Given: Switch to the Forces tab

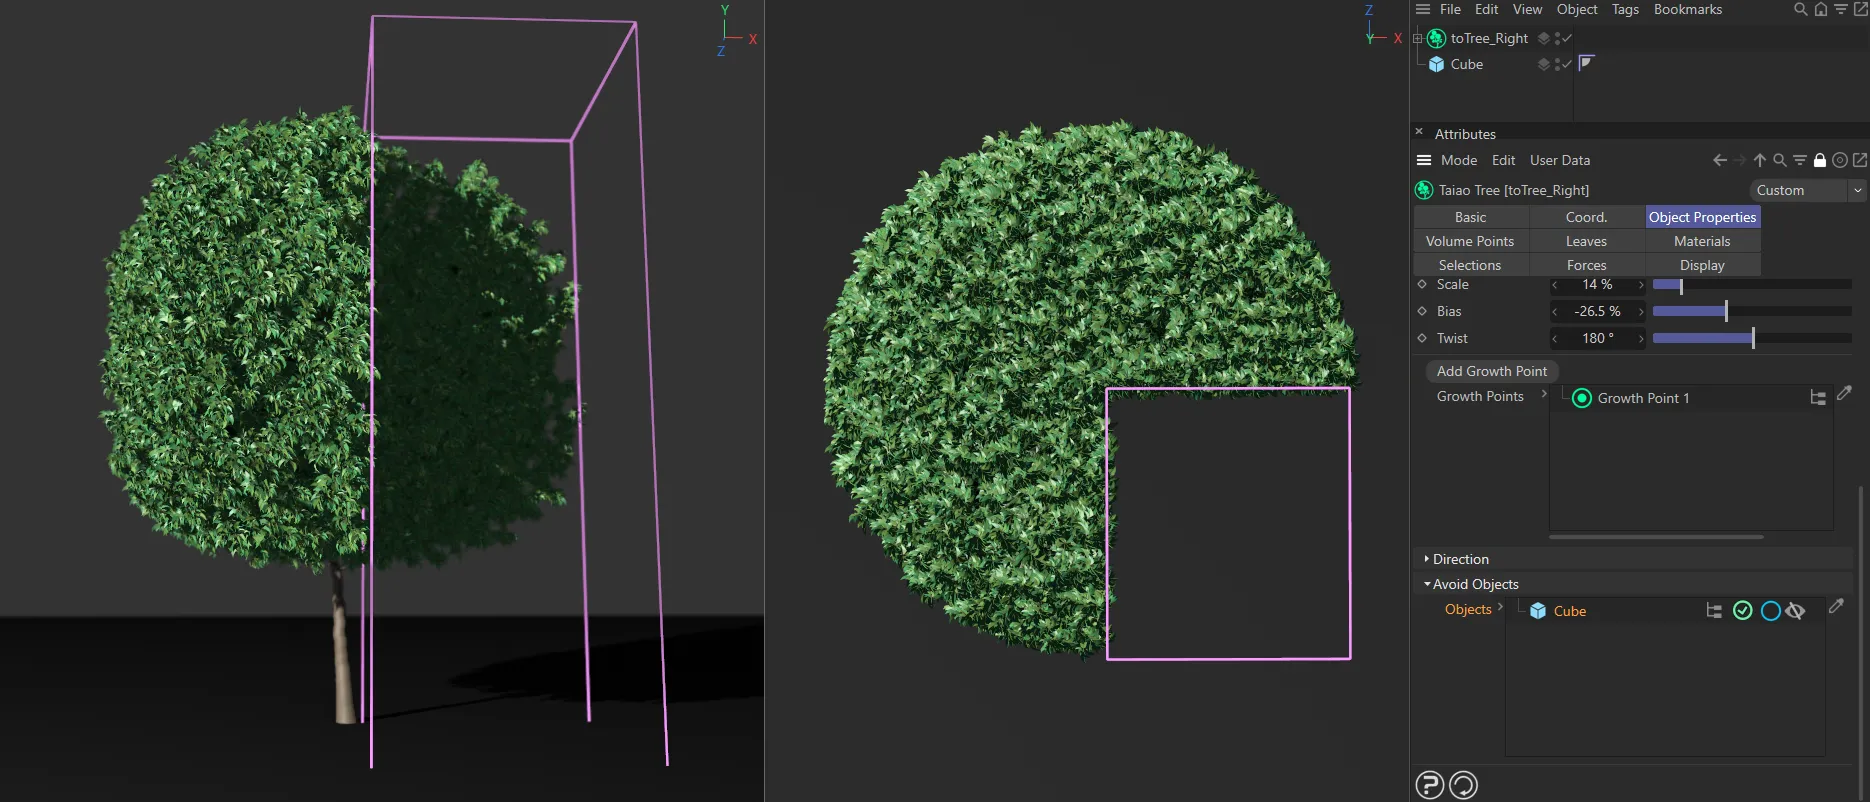Looking at the screenshot, I should click(x=1586, y=265).
